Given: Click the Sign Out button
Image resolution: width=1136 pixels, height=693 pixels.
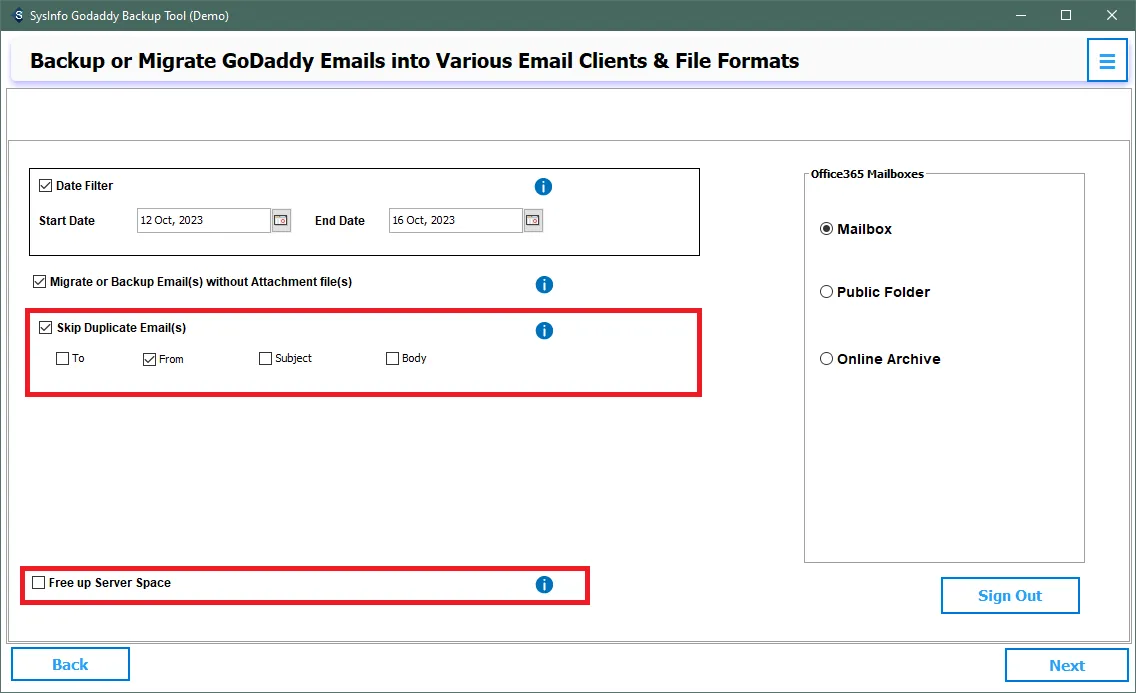Looking at the screenshot, I should click(x=1010, y=595).
